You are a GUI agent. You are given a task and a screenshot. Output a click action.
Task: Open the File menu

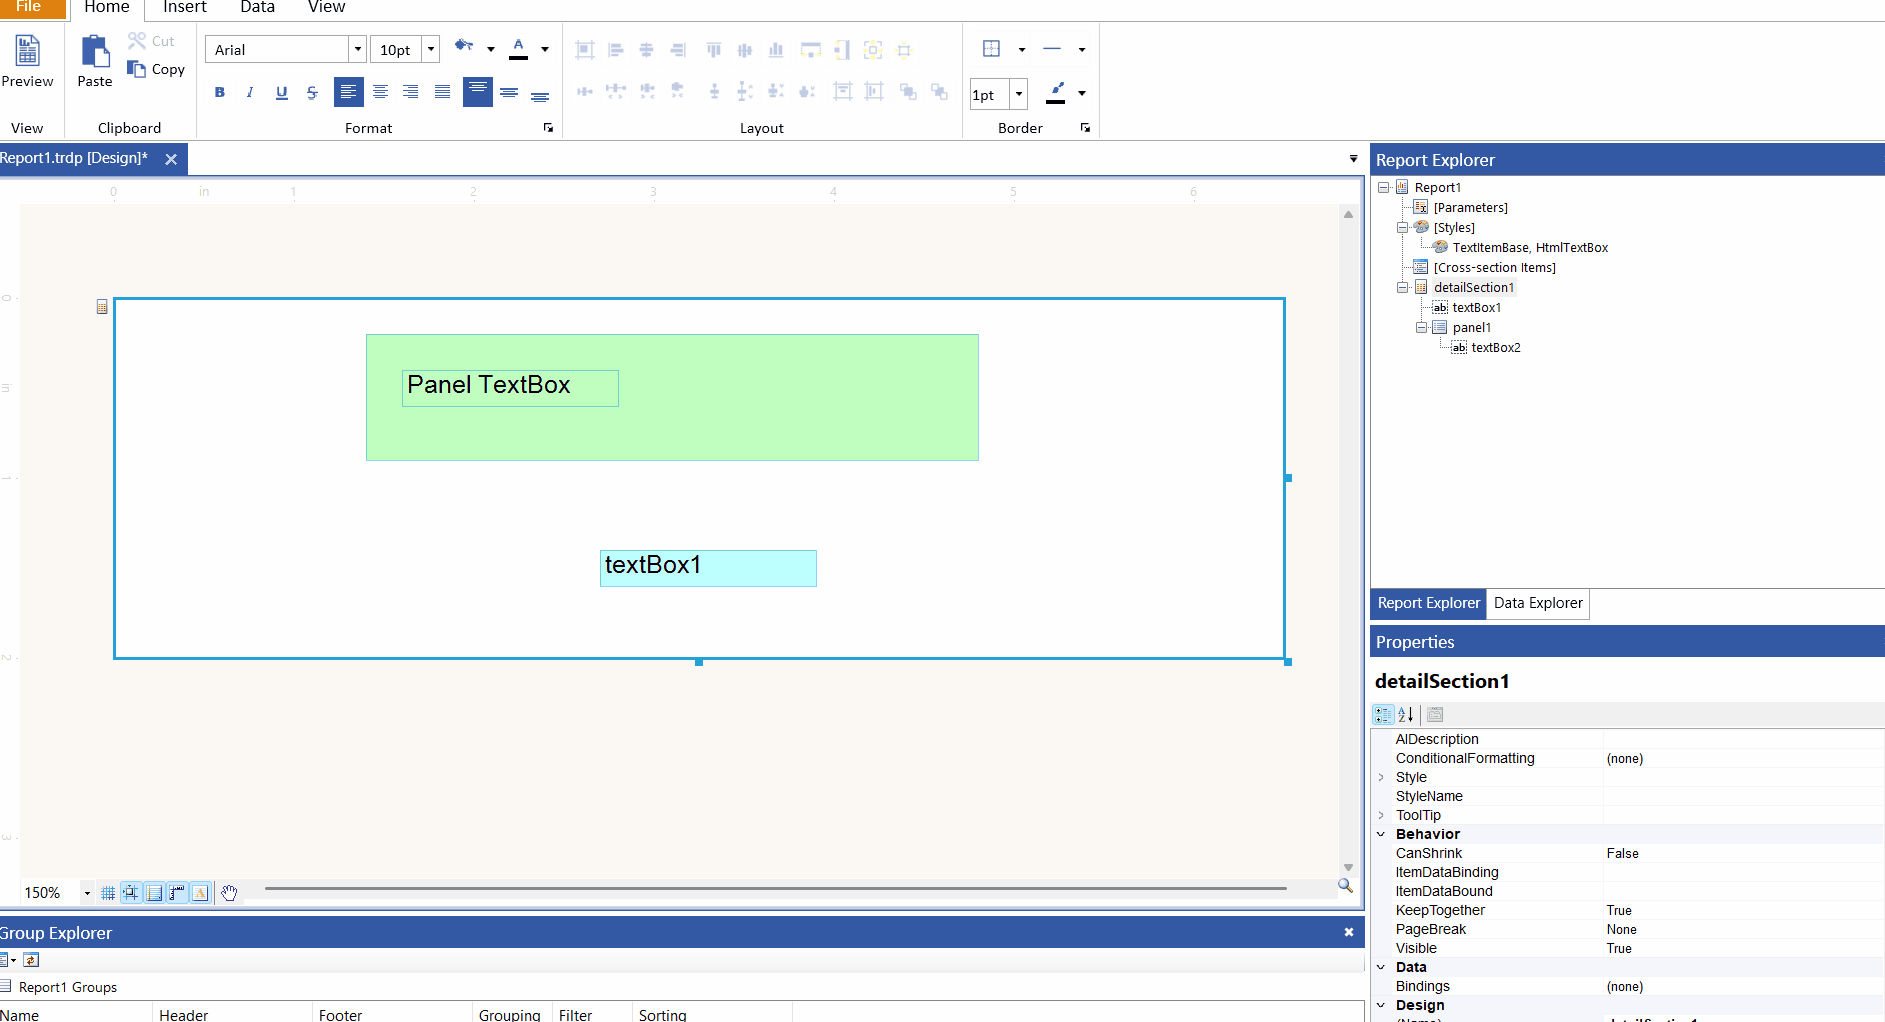click(x=30, y=8)
